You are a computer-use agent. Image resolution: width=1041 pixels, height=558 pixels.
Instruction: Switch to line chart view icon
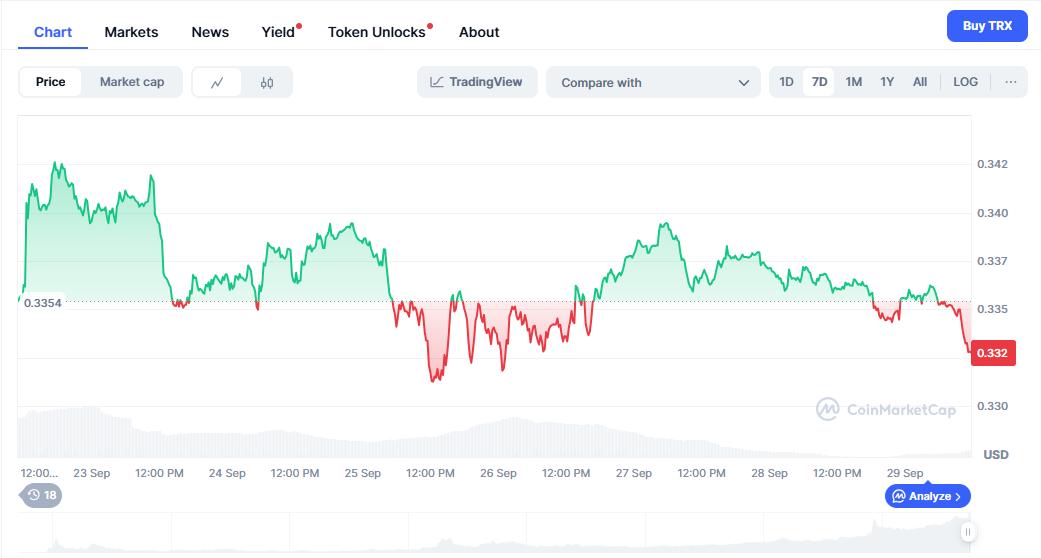[217, 82]
